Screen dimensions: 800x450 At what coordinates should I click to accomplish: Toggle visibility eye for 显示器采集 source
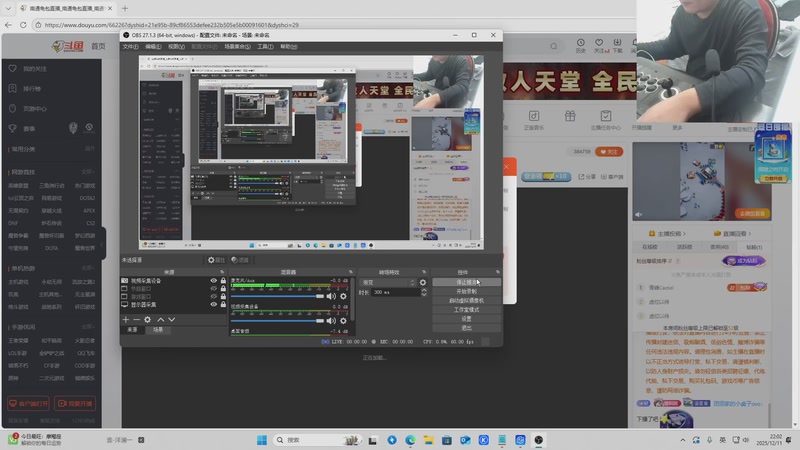[213, 305]
